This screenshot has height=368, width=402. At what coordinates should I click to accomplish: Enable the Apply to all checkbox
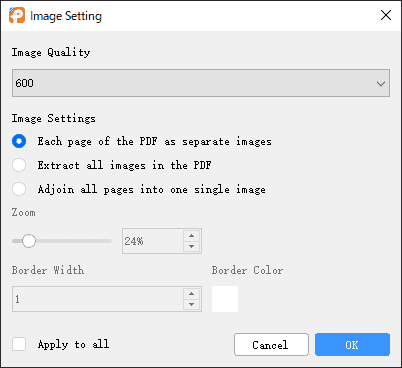pyautogui.click(x=19, y=344)
